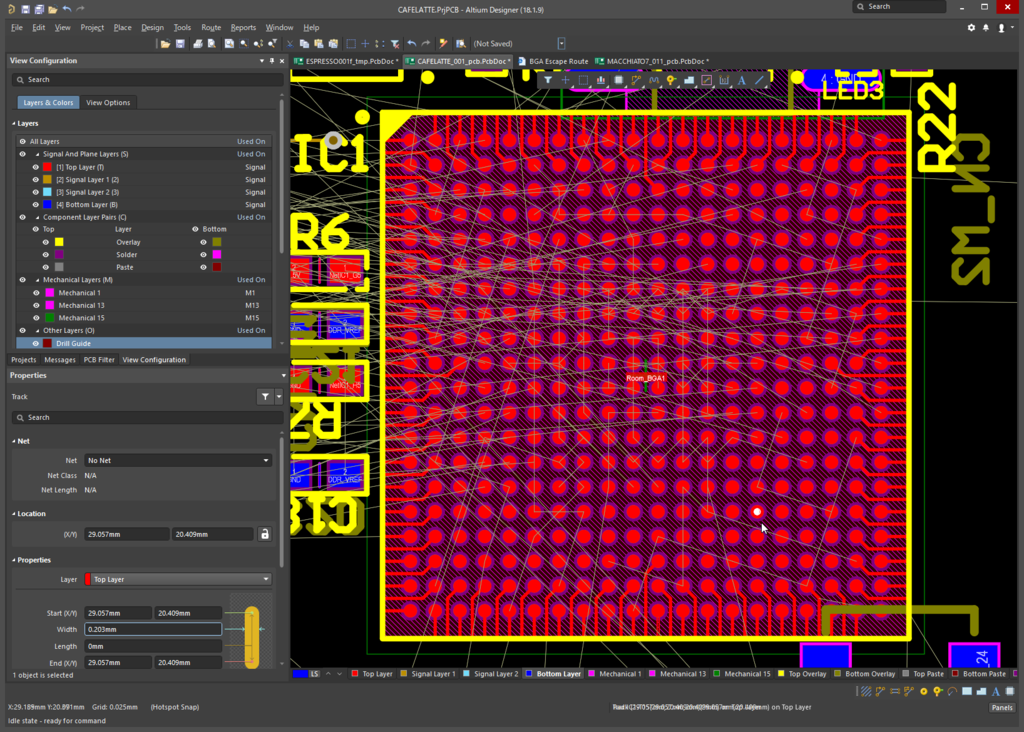Click the red swatch for [1] Top Layer

click(47, 167)
